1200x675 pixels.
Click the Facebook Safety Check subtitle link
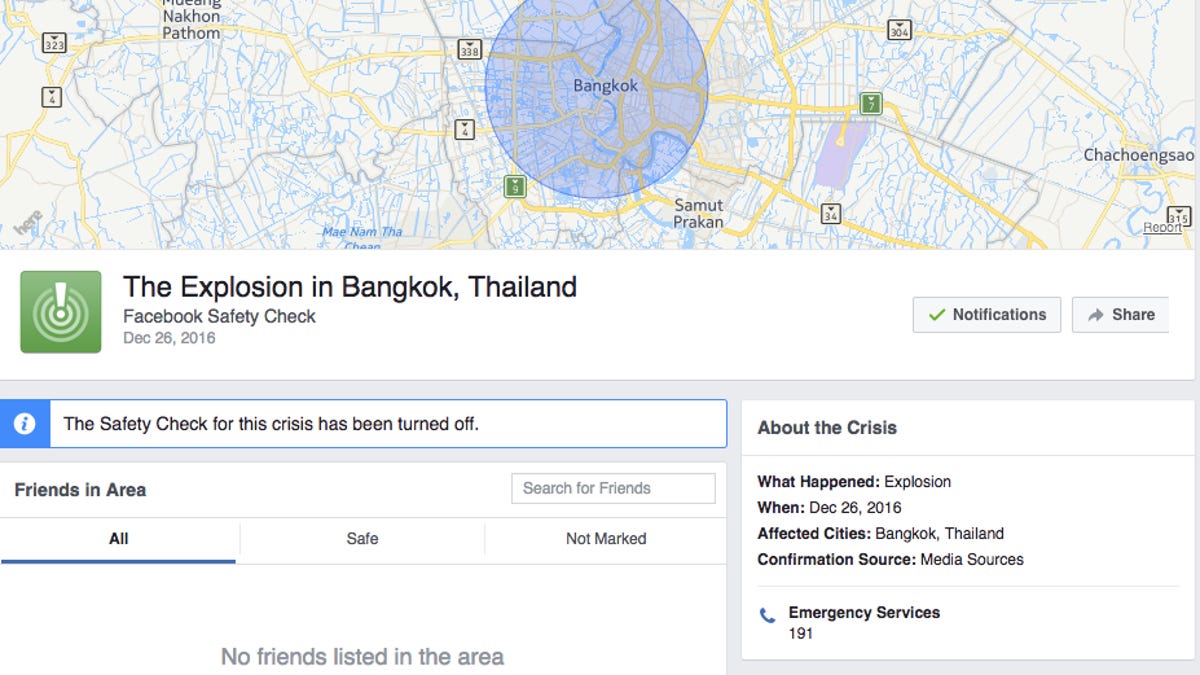click(219, 316)
